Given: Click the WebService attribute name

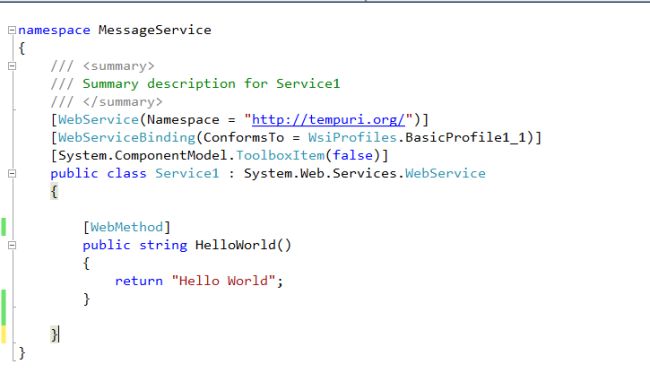Looking at the screenshot, I should 98,120.
